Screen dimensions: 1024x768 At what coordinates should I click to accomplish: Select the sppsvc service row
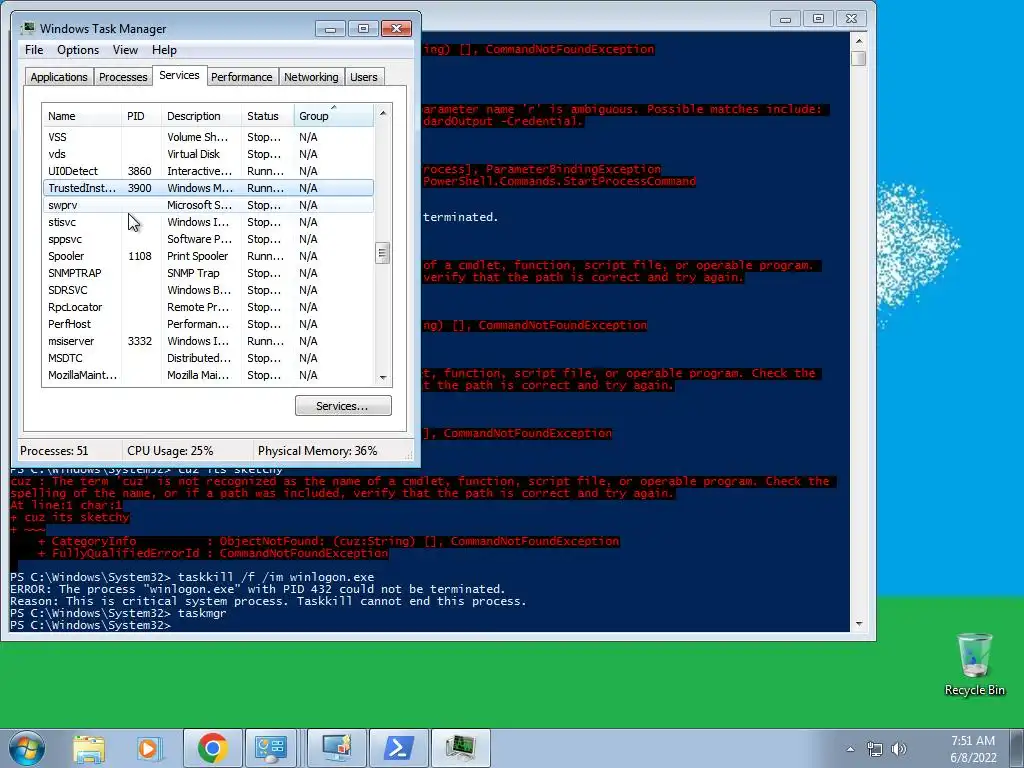[208, 239]
